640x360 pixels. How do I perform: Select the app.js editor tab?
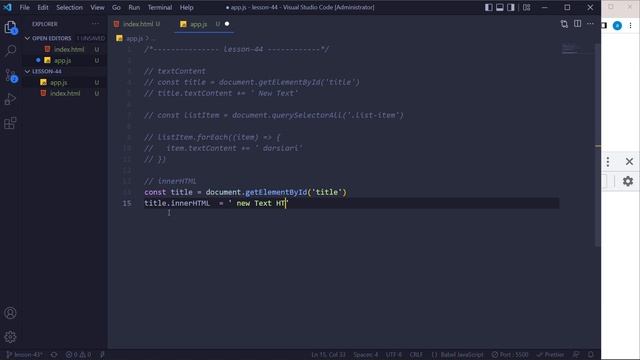tap(198, 24)
